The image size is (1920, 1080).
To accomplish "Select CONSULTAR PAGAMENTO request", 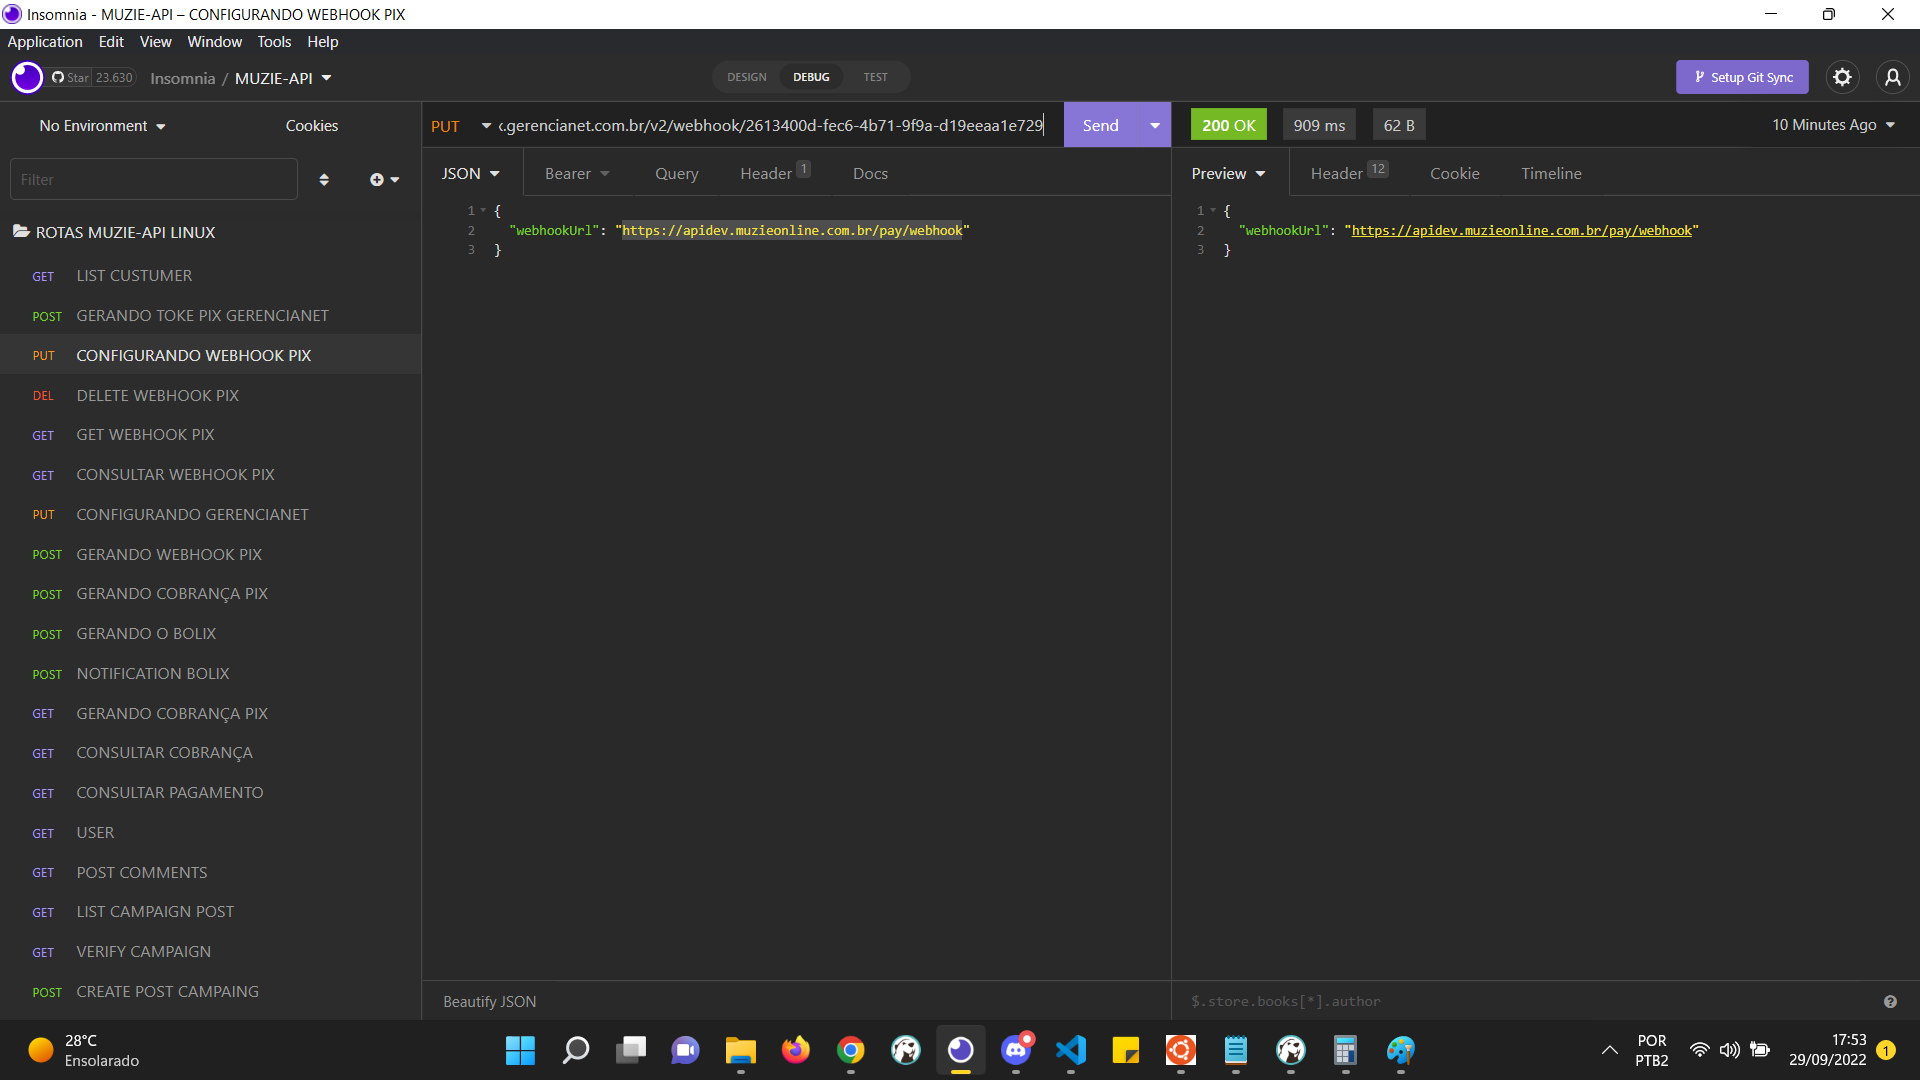I will [x=210, y=792].
